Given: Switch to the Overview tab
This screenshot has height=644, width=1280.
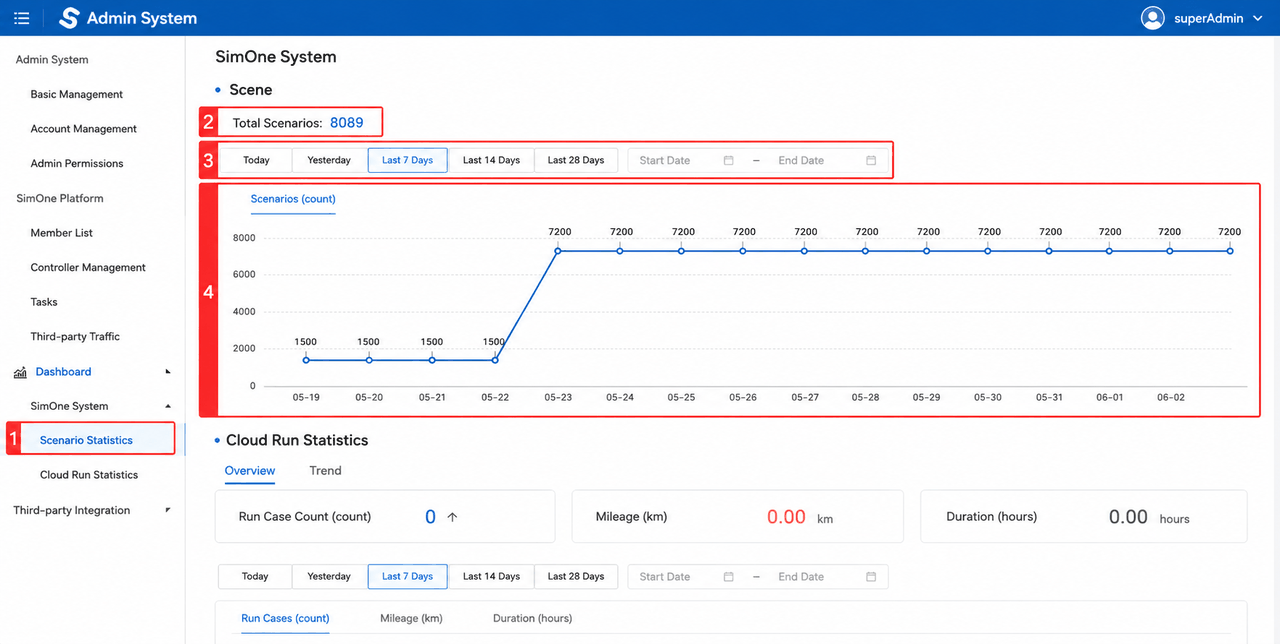Looking at the screenshot, I should coord(250,471).
